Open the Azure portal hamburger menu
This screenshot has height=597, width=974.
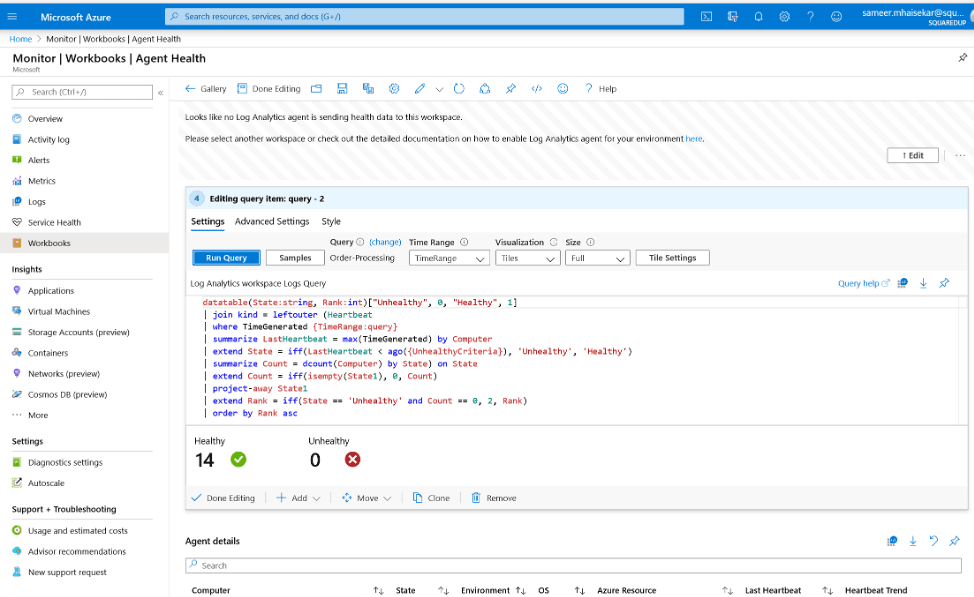pyautogui.click(x=12, y=17)
